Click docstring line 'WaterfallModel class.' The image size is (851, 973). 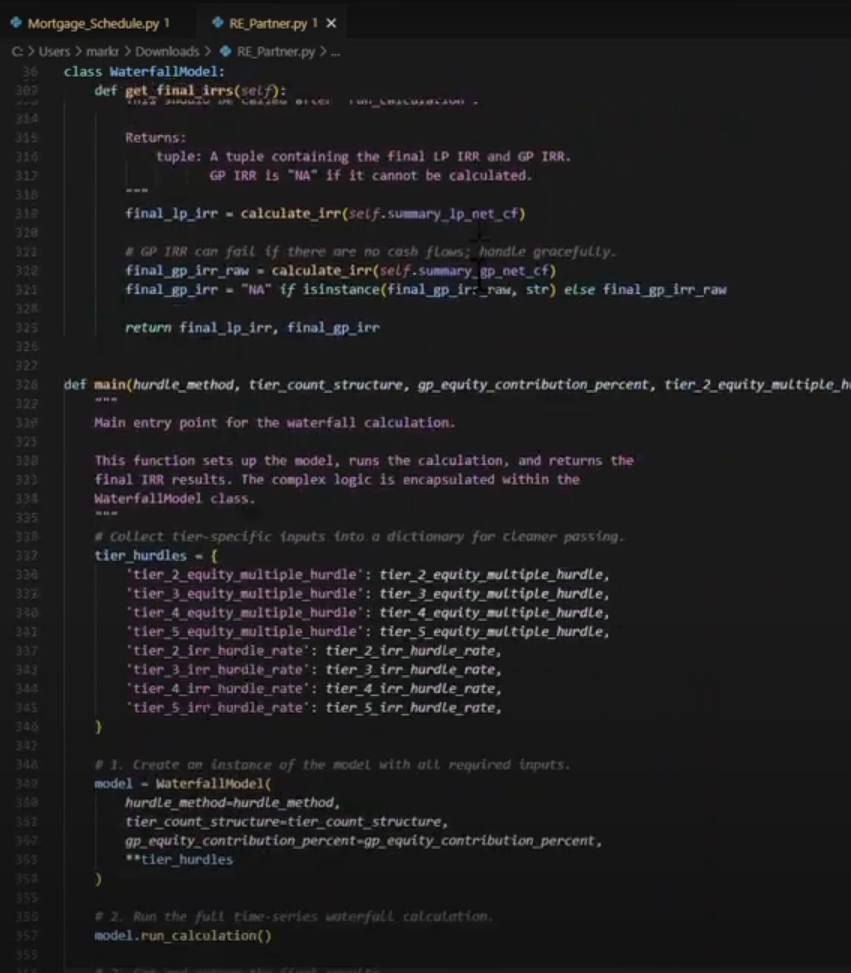[174, 498]
